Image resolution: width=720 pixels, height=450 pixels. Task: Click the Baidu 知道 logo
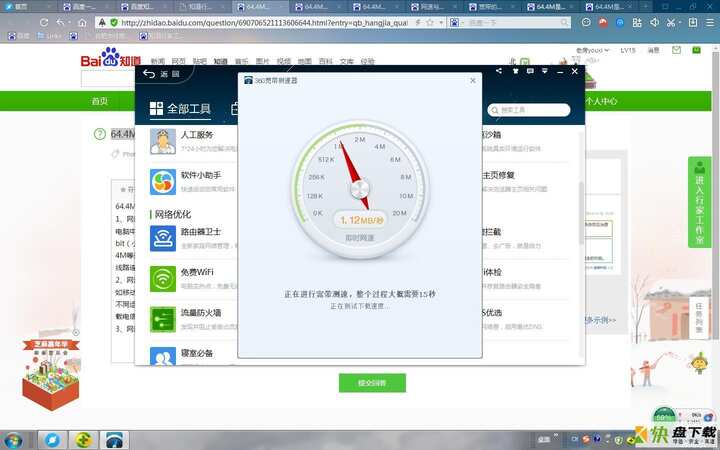coord(110,57)
